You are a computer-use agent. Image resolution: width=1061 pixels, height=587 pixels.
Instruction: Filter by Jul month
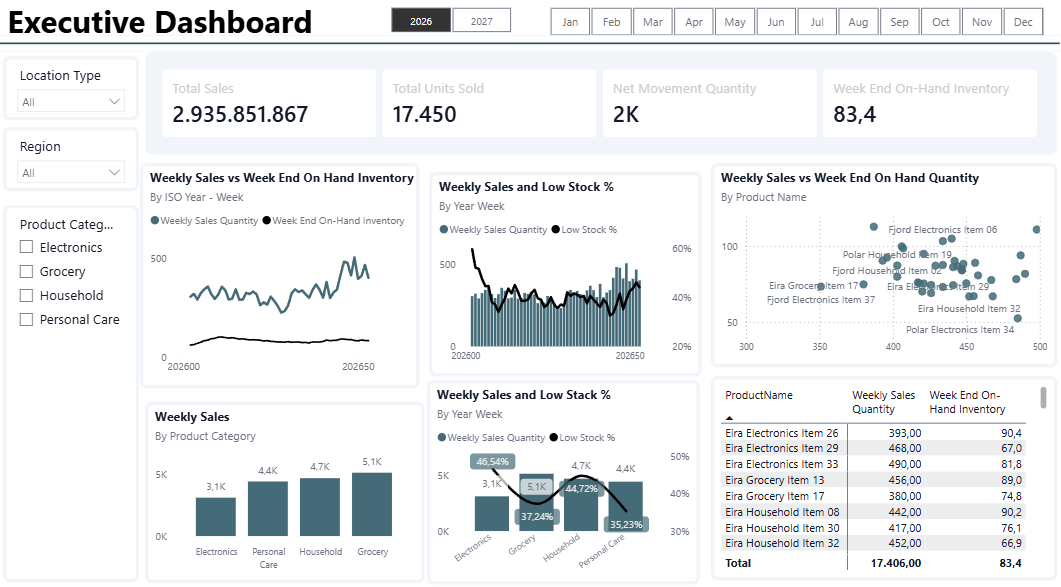[817, 22]
